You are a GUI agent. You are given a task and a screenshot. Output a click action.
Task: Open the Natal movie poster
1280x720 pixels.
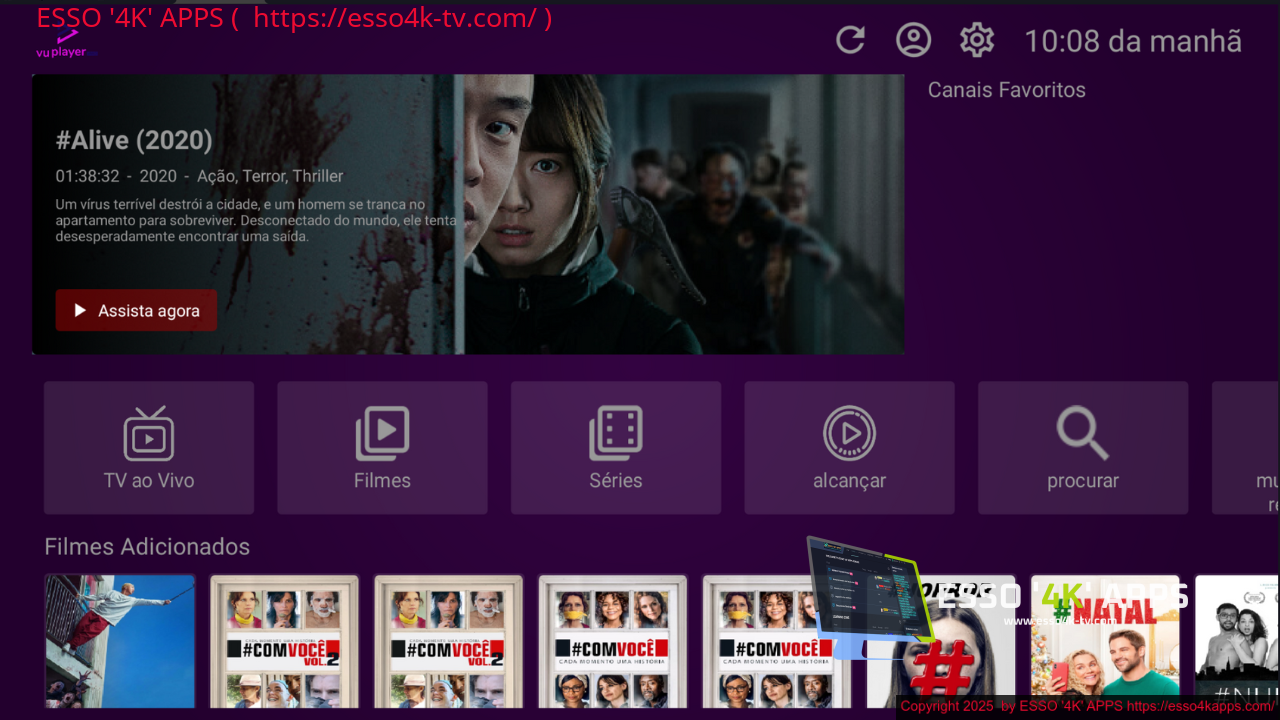pyautogui.click(x=1105, y=641)
